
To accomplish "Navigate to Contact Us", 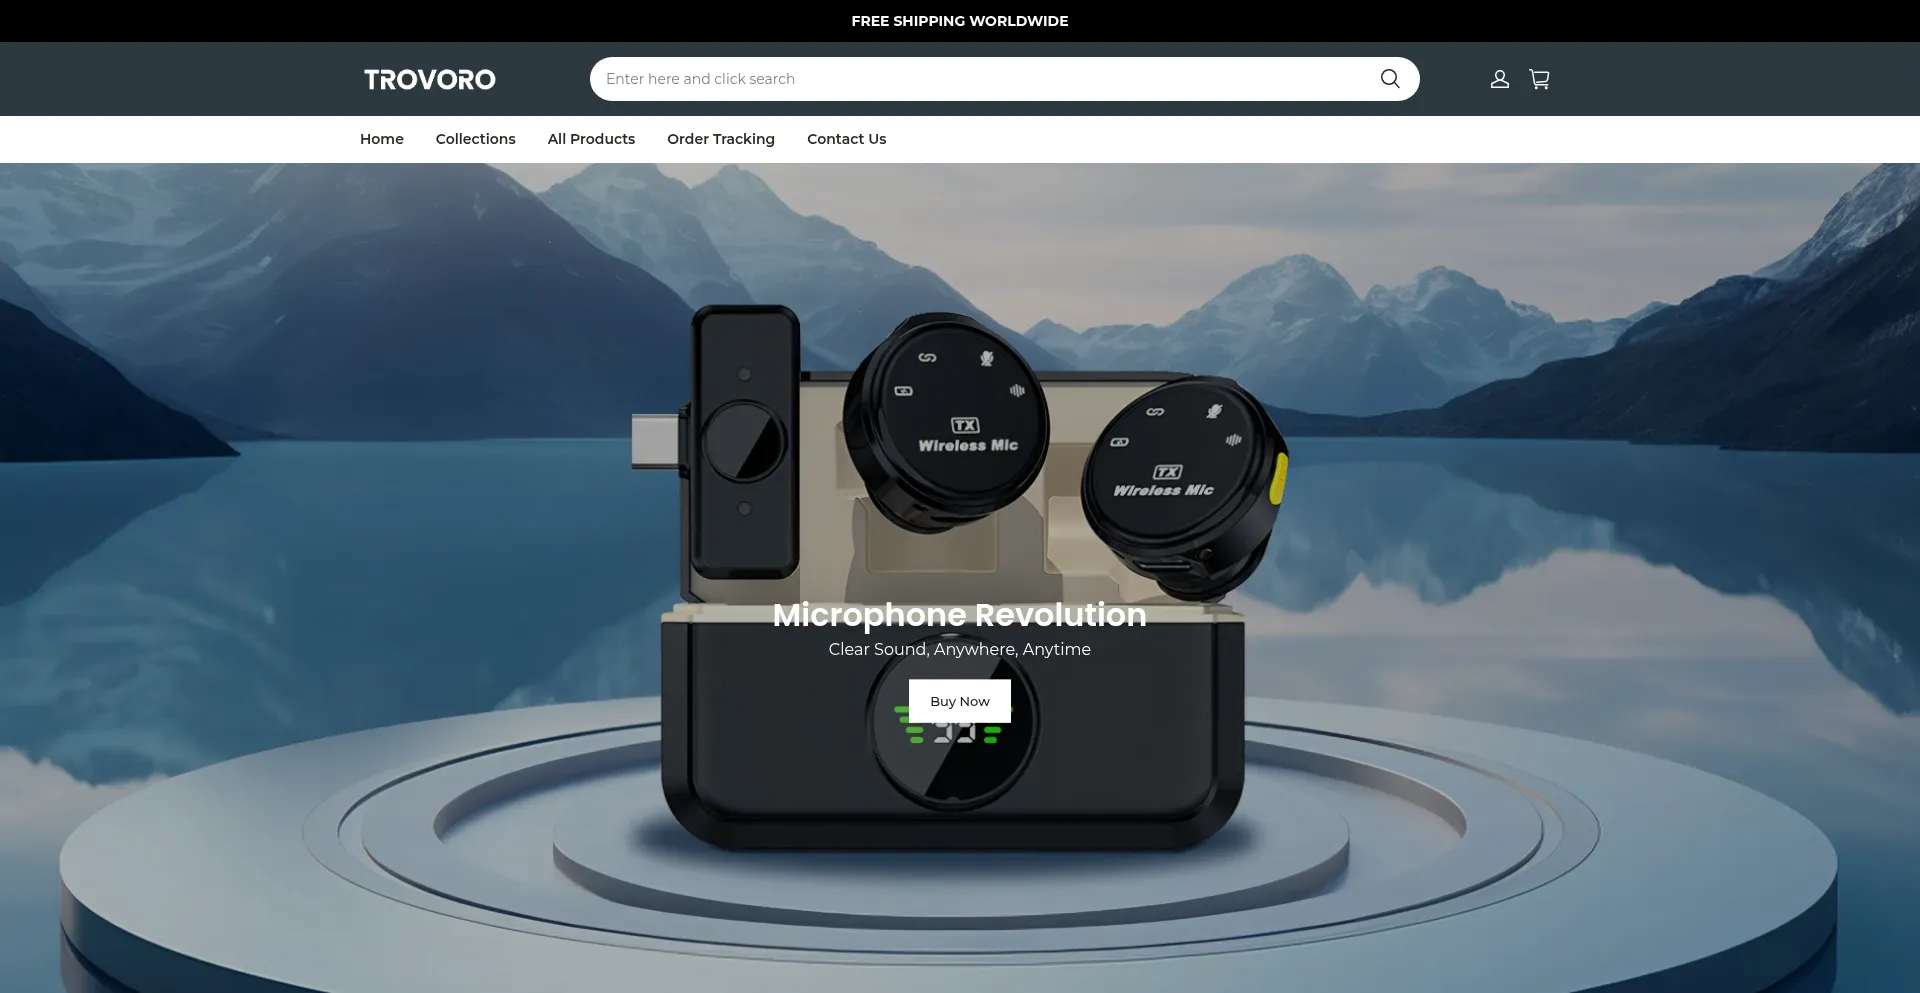I will click(x=846, y=139).
